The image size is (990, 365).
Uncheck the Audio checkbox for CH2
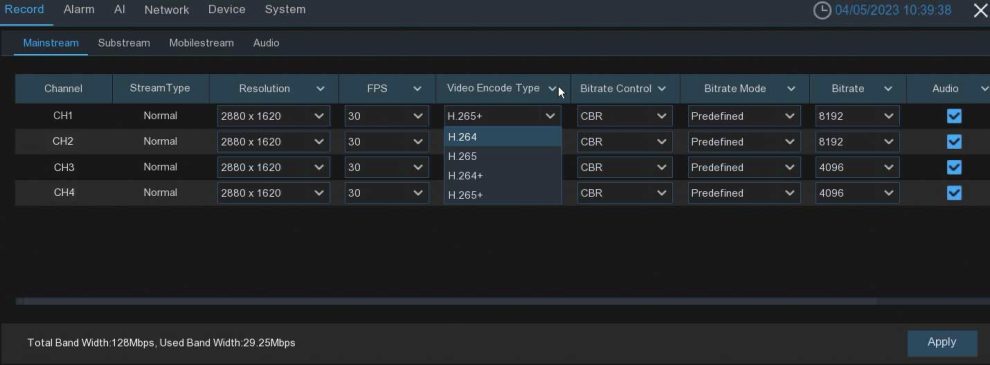(954, 141)
